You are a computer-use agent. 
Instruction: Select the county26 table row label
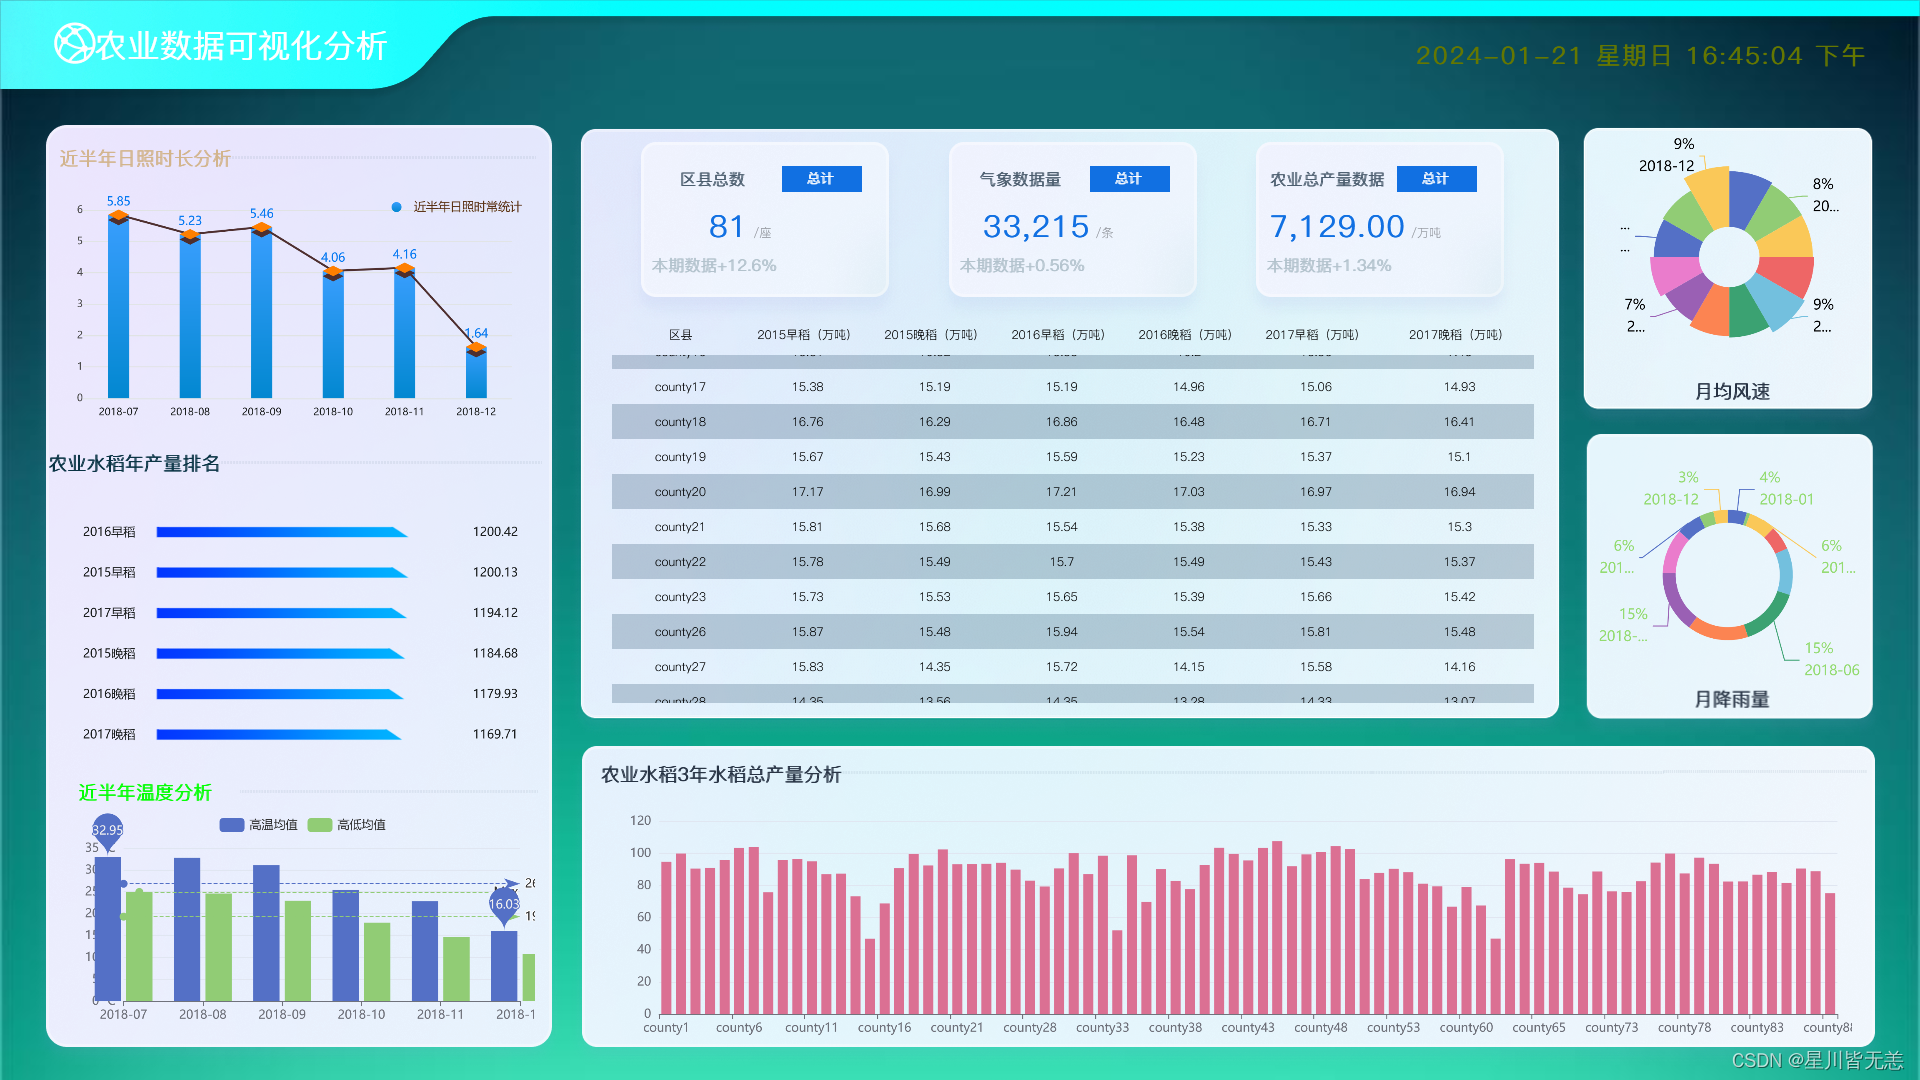680,632
